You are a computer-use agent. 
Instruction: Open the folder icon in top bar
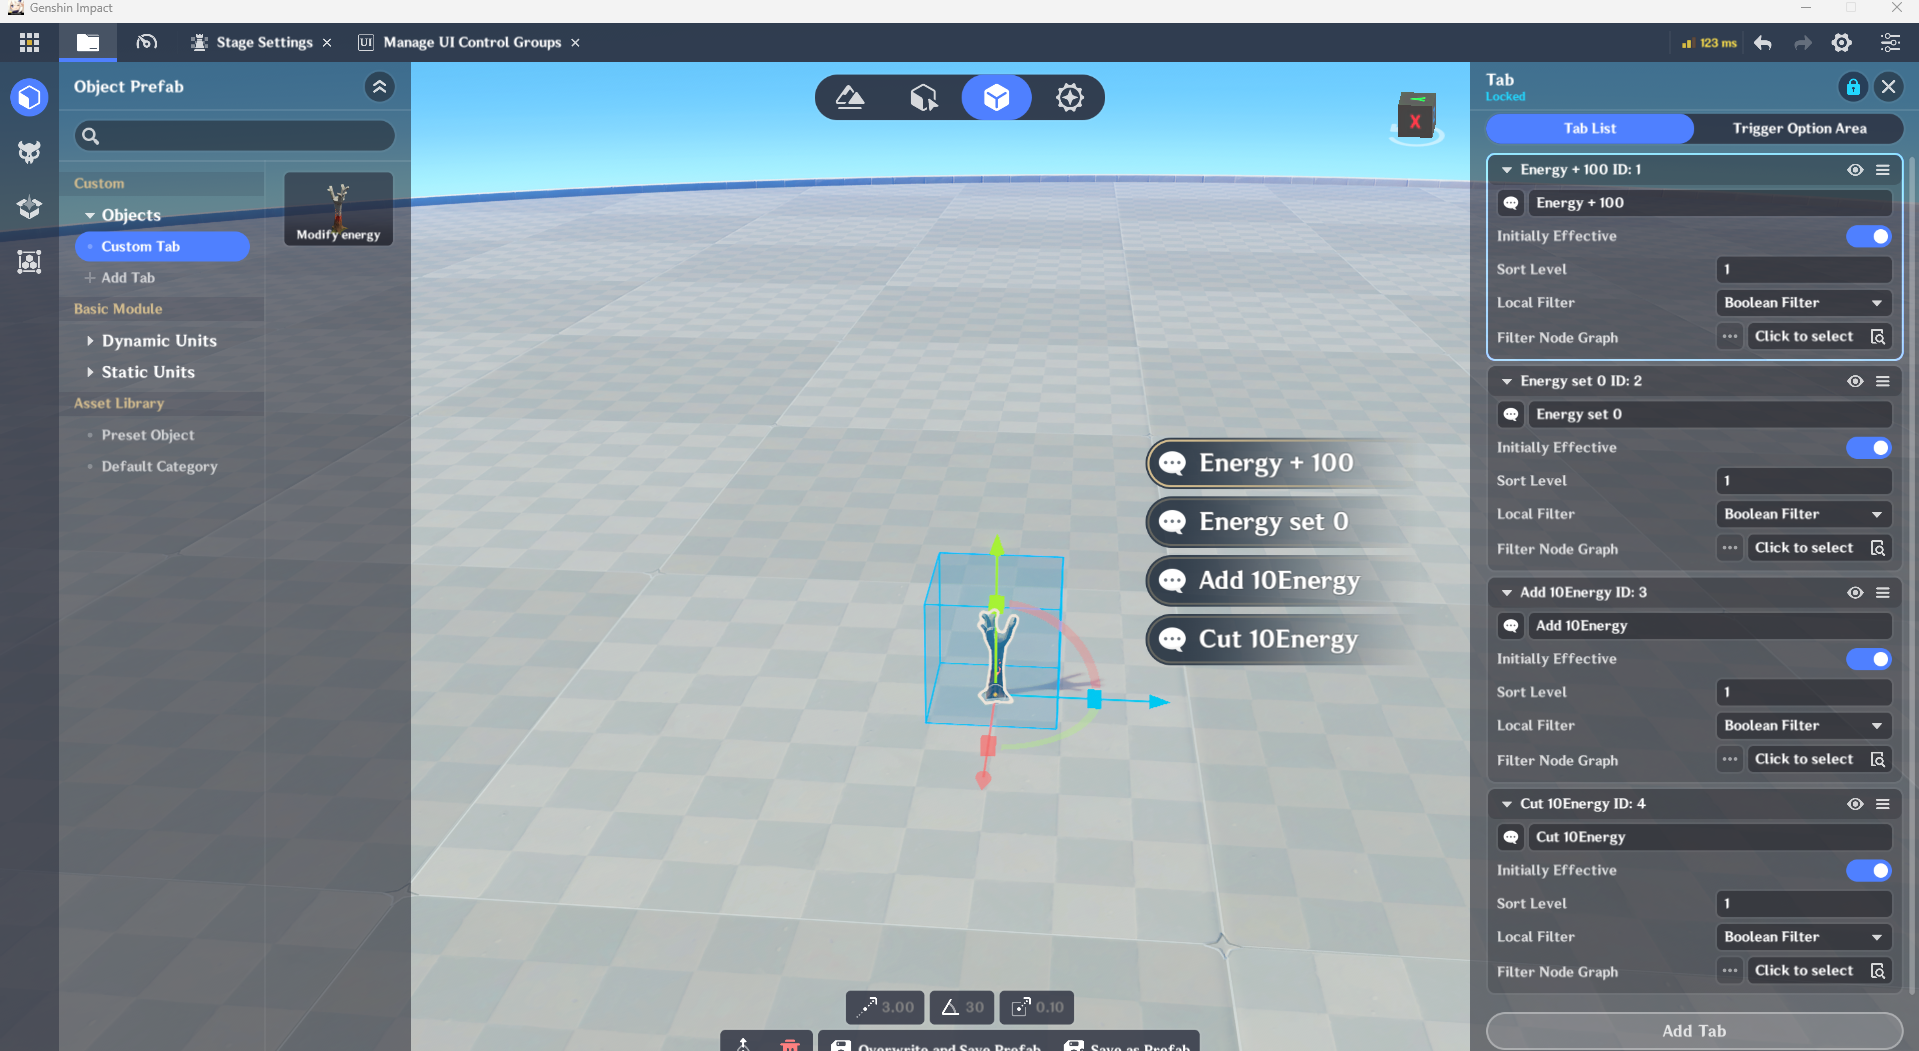click(x=88, y=42)
